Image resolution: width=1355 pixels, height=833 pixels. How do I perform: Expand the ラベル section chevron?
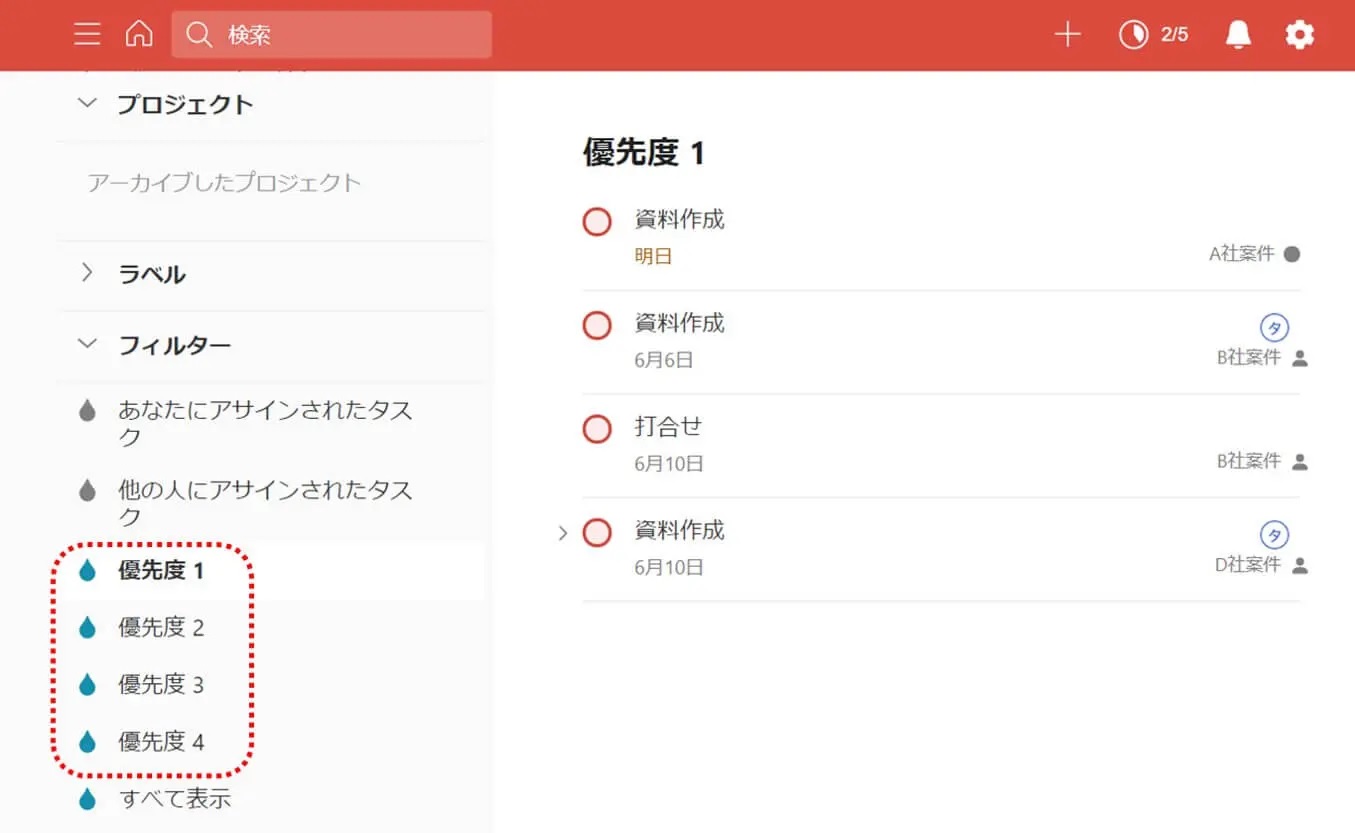click(x=87, y=272)
